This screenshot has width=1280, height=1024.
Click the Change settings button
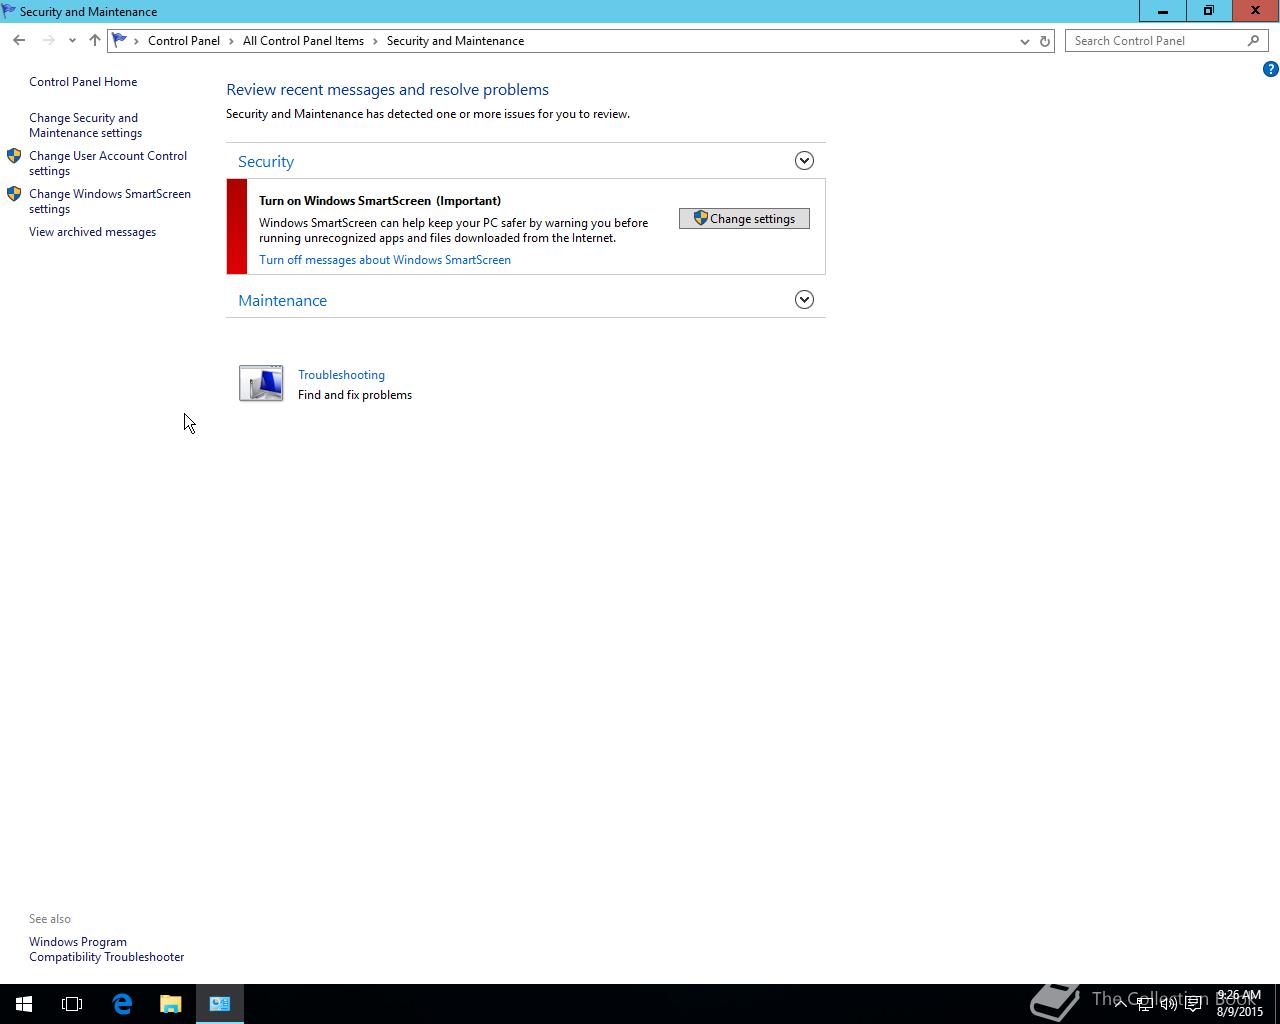(x=744, y=219)
